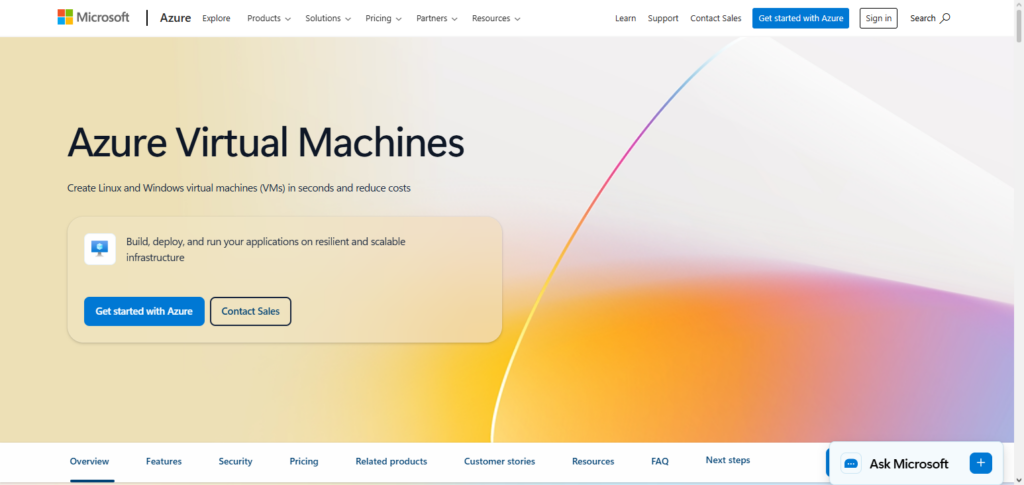Image resolution: width=1024 pixels, height=485 pixels.
Task: Click the 'Build, deploy, and run your applications' text
Action: click(266, 249)
